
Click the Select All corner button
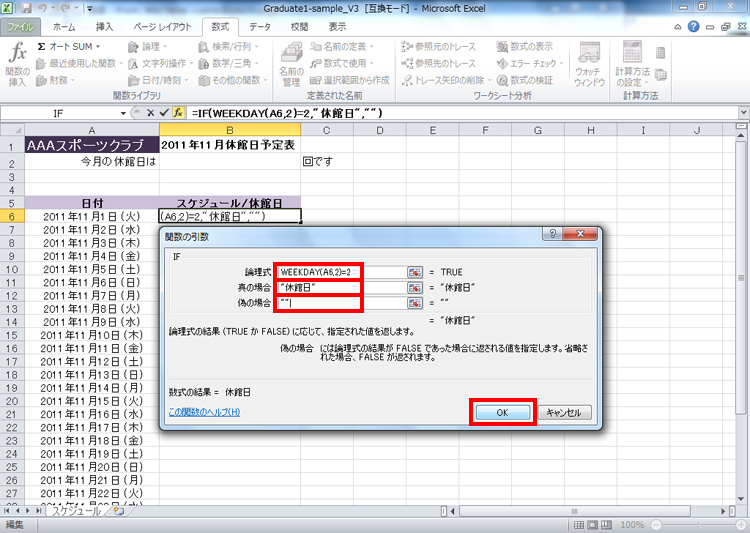12,130
